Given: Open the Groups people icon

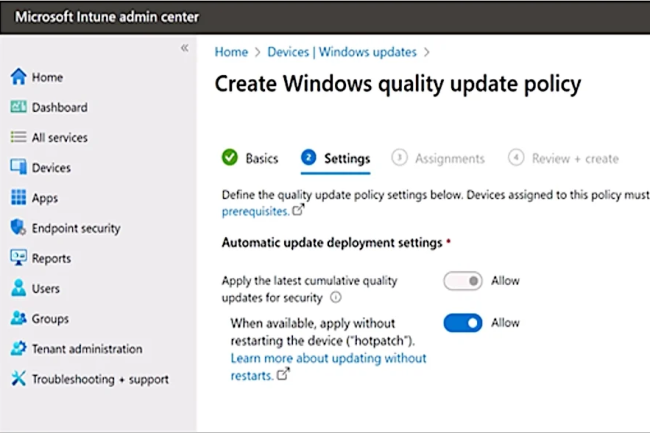Looking at the screenshot, I should click(18, 319).
